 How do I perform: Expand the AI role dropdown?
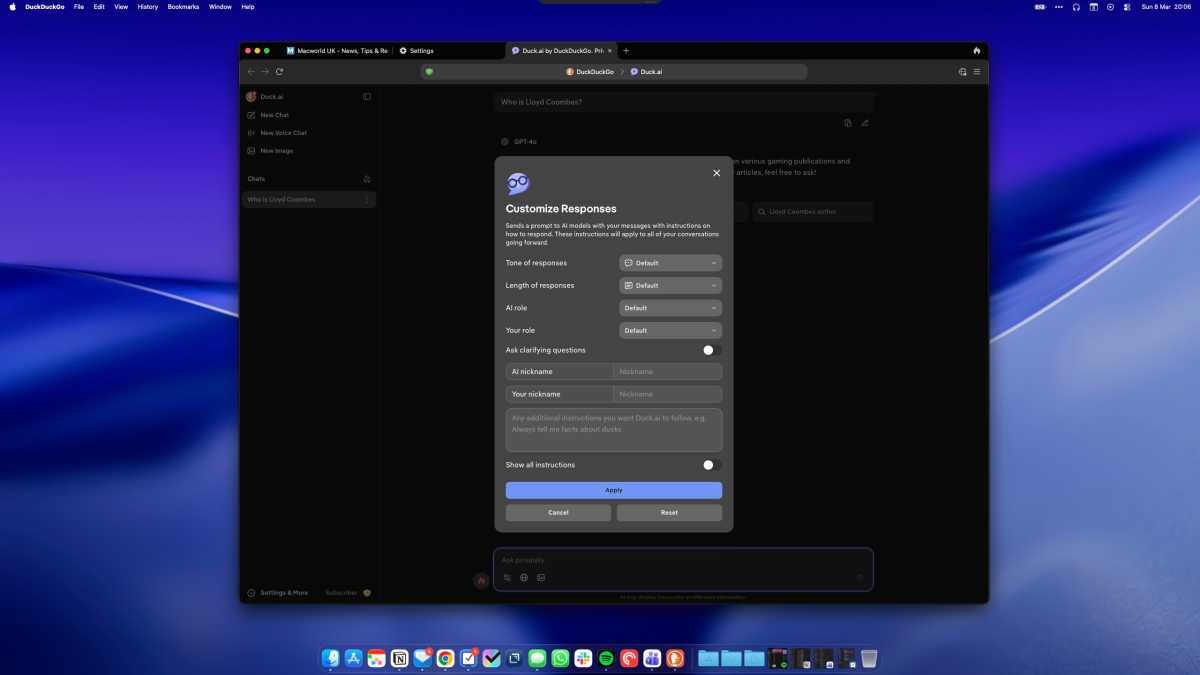(670, 308)
